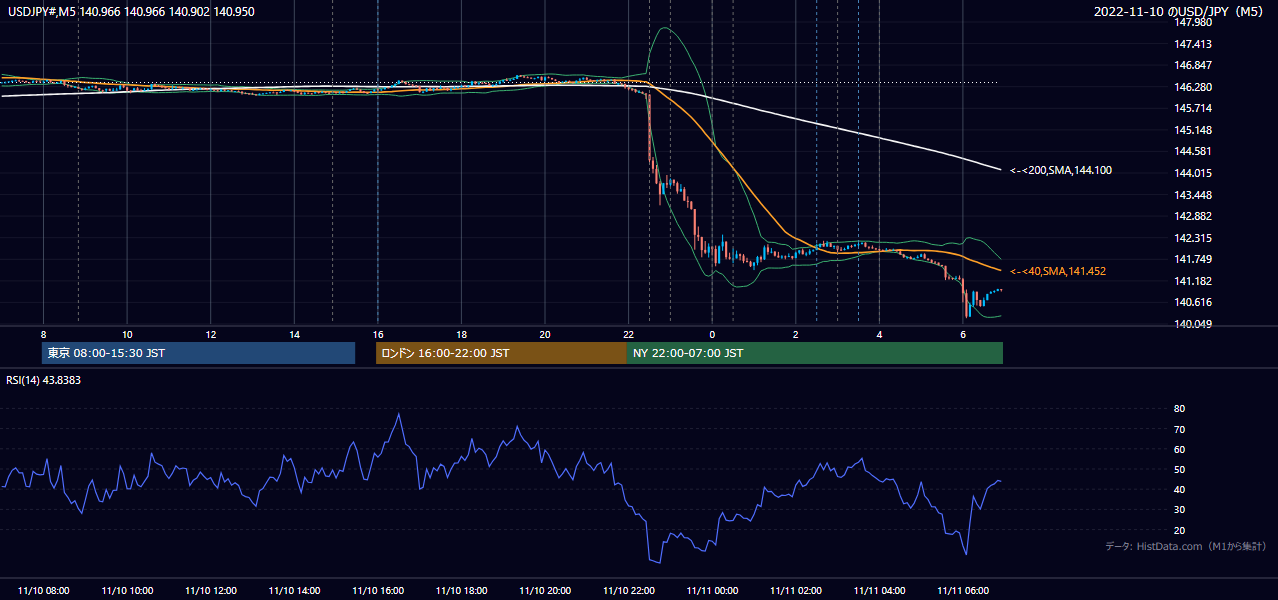
Task: Click hour tick 8 under the price chart
Action: pos(43,334)
